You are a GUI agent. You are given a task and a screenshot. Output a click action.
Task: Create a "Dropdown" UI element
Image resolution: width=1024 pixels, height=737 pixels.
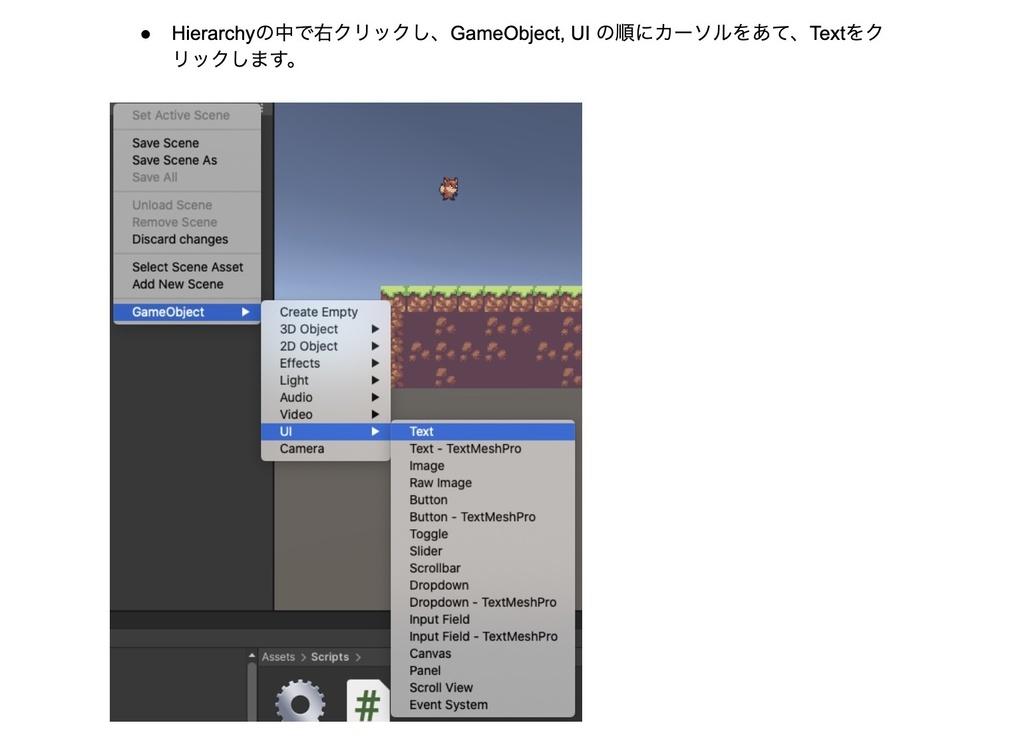(439, 585)
